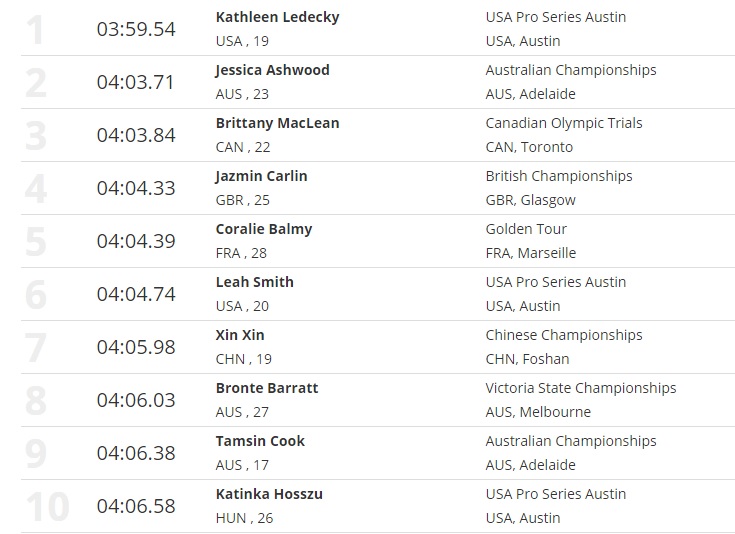Image resolution: width=735 pixels, height=534 pixels.
Task: Click Leah Smith swimmer name
Action: coord(254,282)
